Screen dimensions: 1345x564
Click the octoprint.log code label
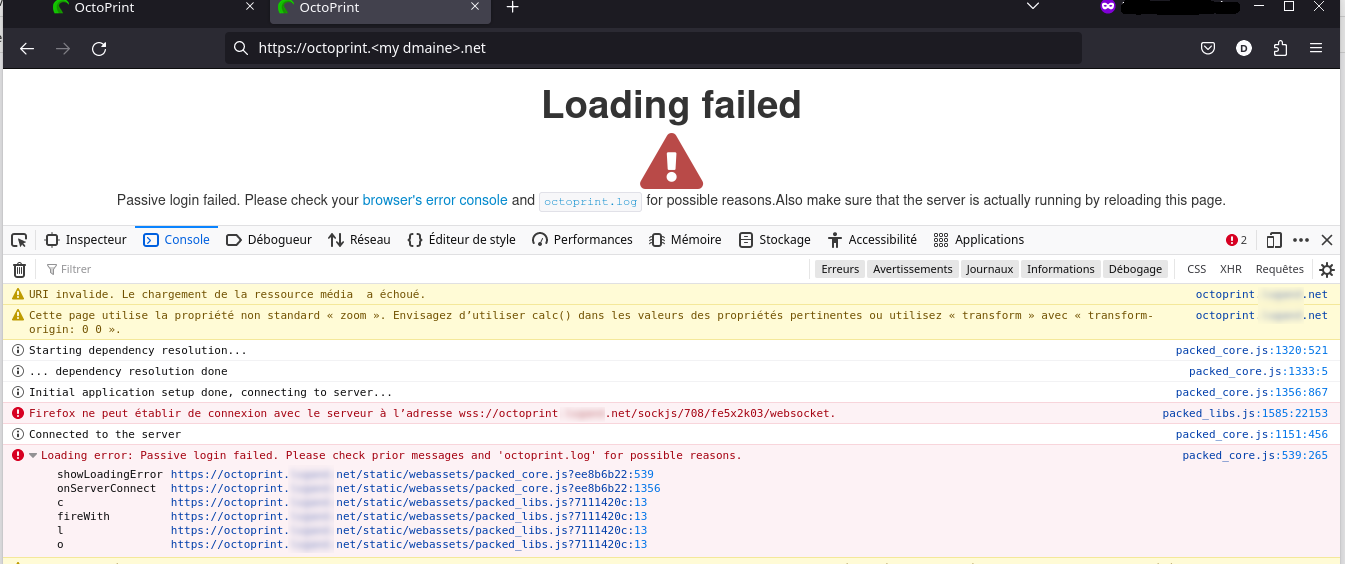pyautogui.click(x=590, y=201)
